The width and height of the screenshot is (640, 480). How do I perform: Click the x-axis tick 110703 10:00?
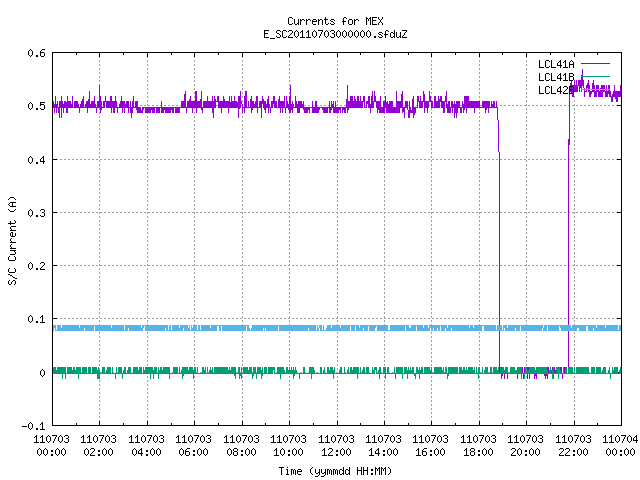pos(288,446)
